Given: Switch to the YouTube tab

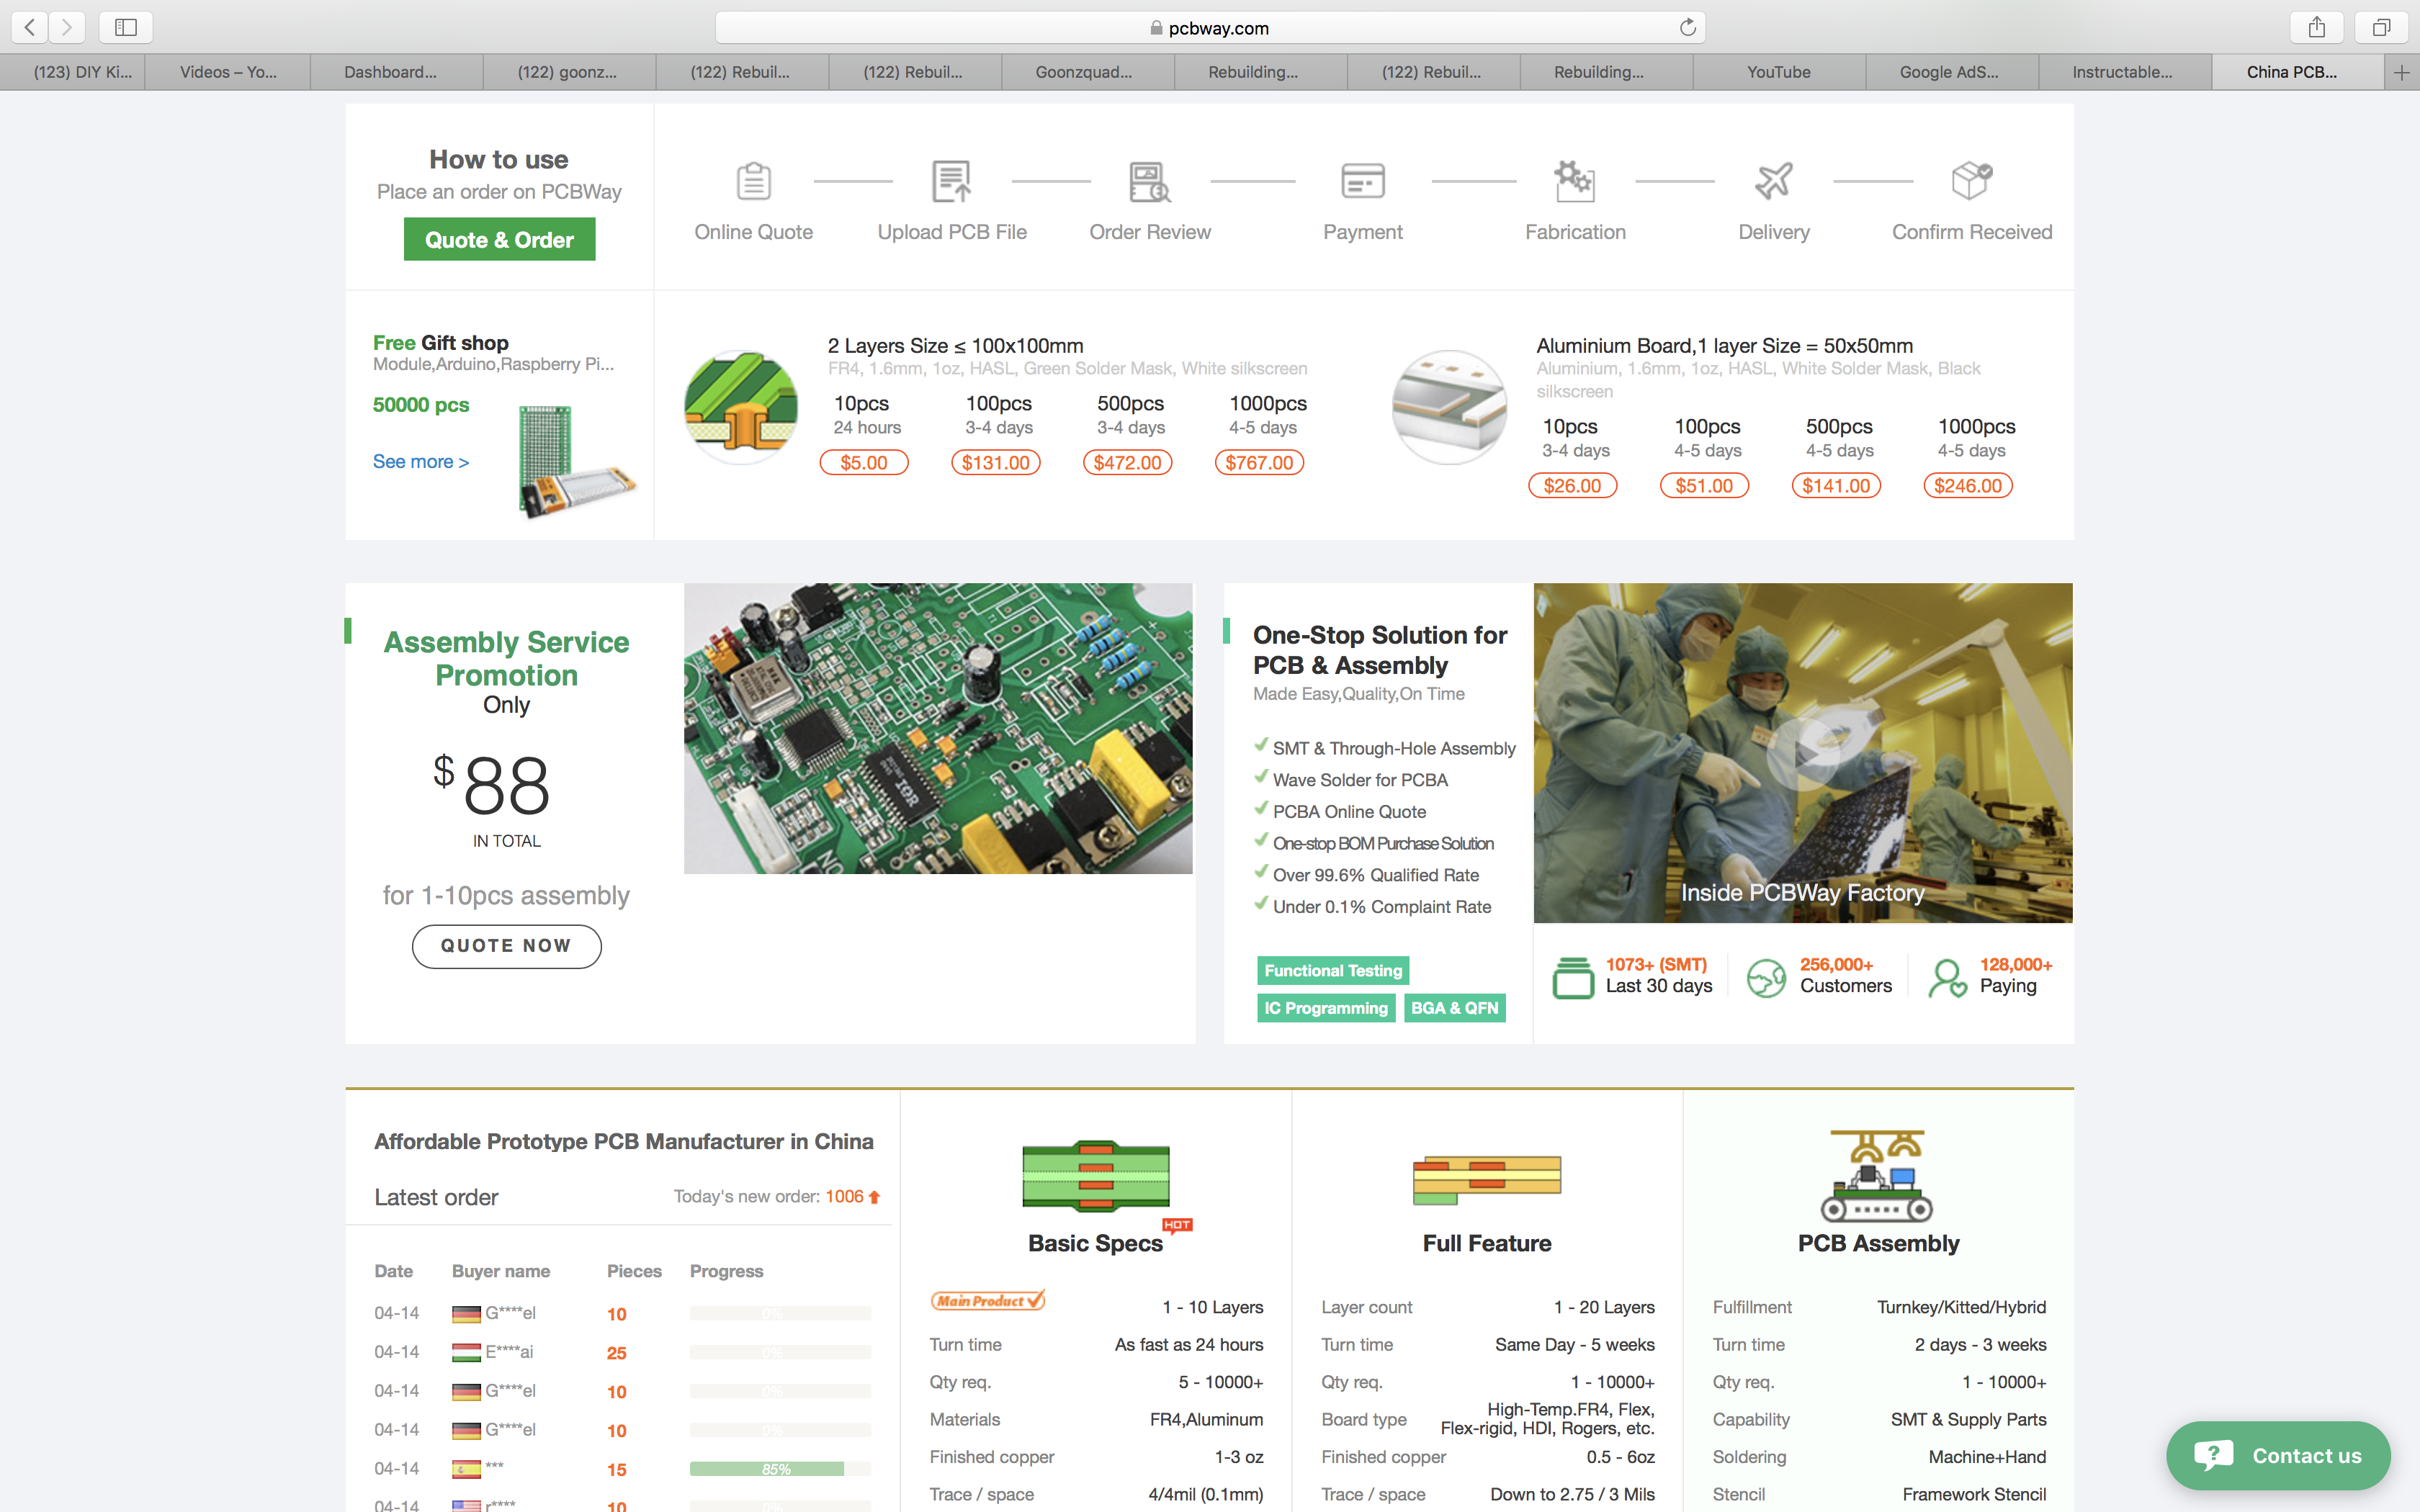Looking at the screenshot, I should tap(1779, 72).
